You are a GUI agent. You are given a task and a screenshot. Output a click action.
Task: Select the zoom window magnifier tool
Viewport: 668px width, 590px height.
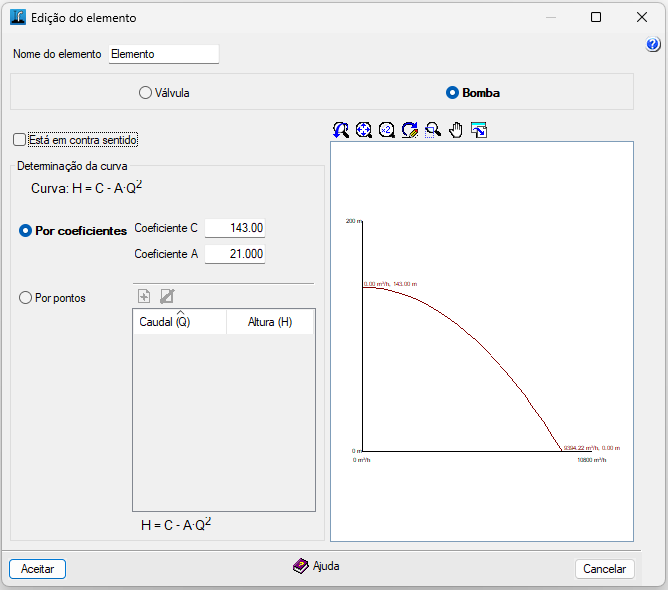point(433,130)
